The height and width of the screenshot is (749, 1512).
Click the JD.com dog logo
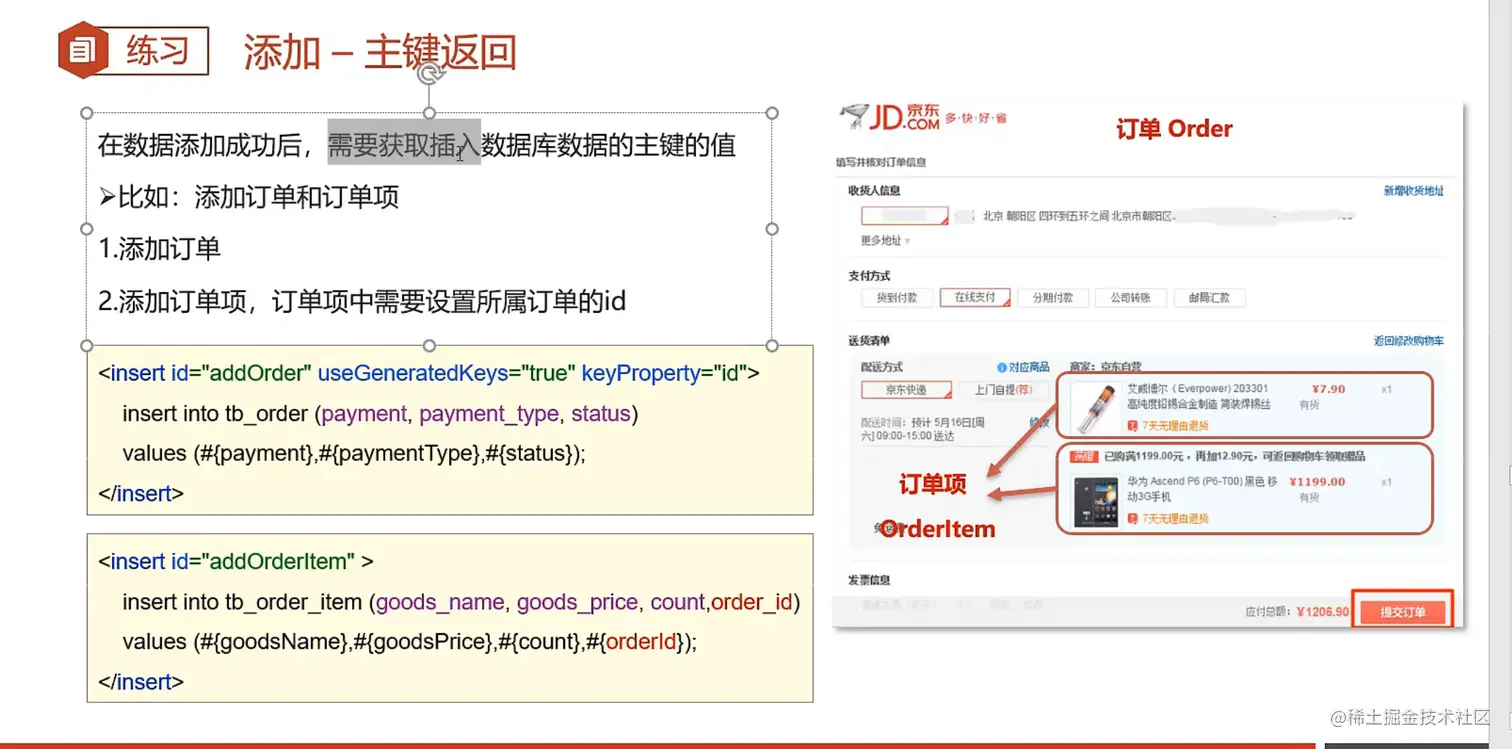point(856,117)
